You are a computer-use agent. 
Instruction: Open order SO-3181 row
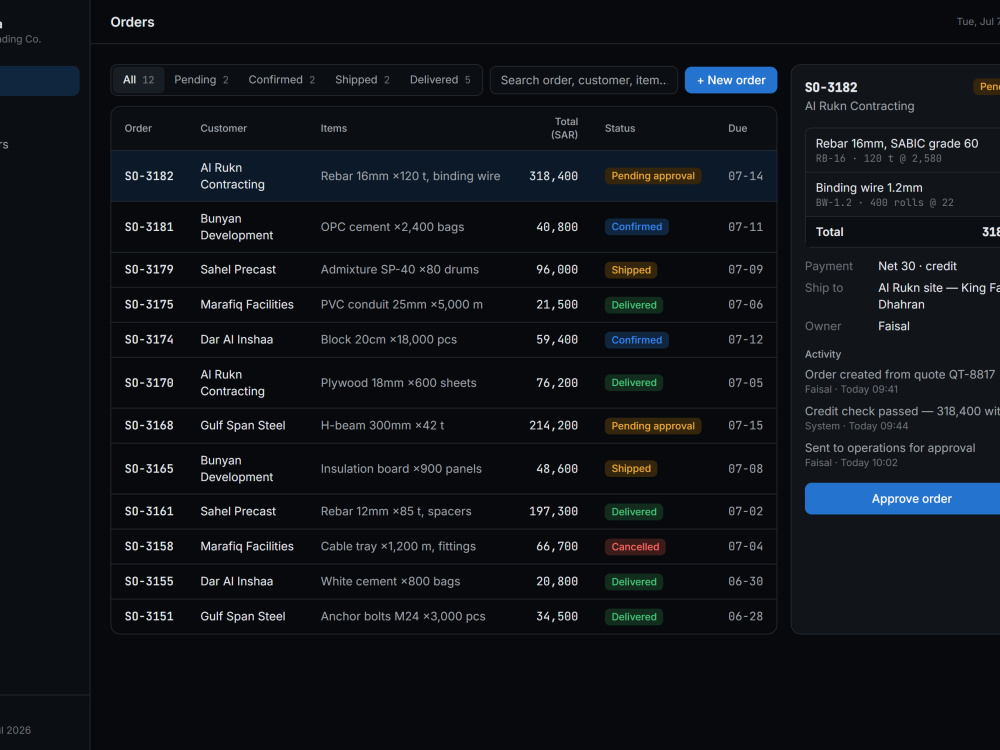point(444,227)
